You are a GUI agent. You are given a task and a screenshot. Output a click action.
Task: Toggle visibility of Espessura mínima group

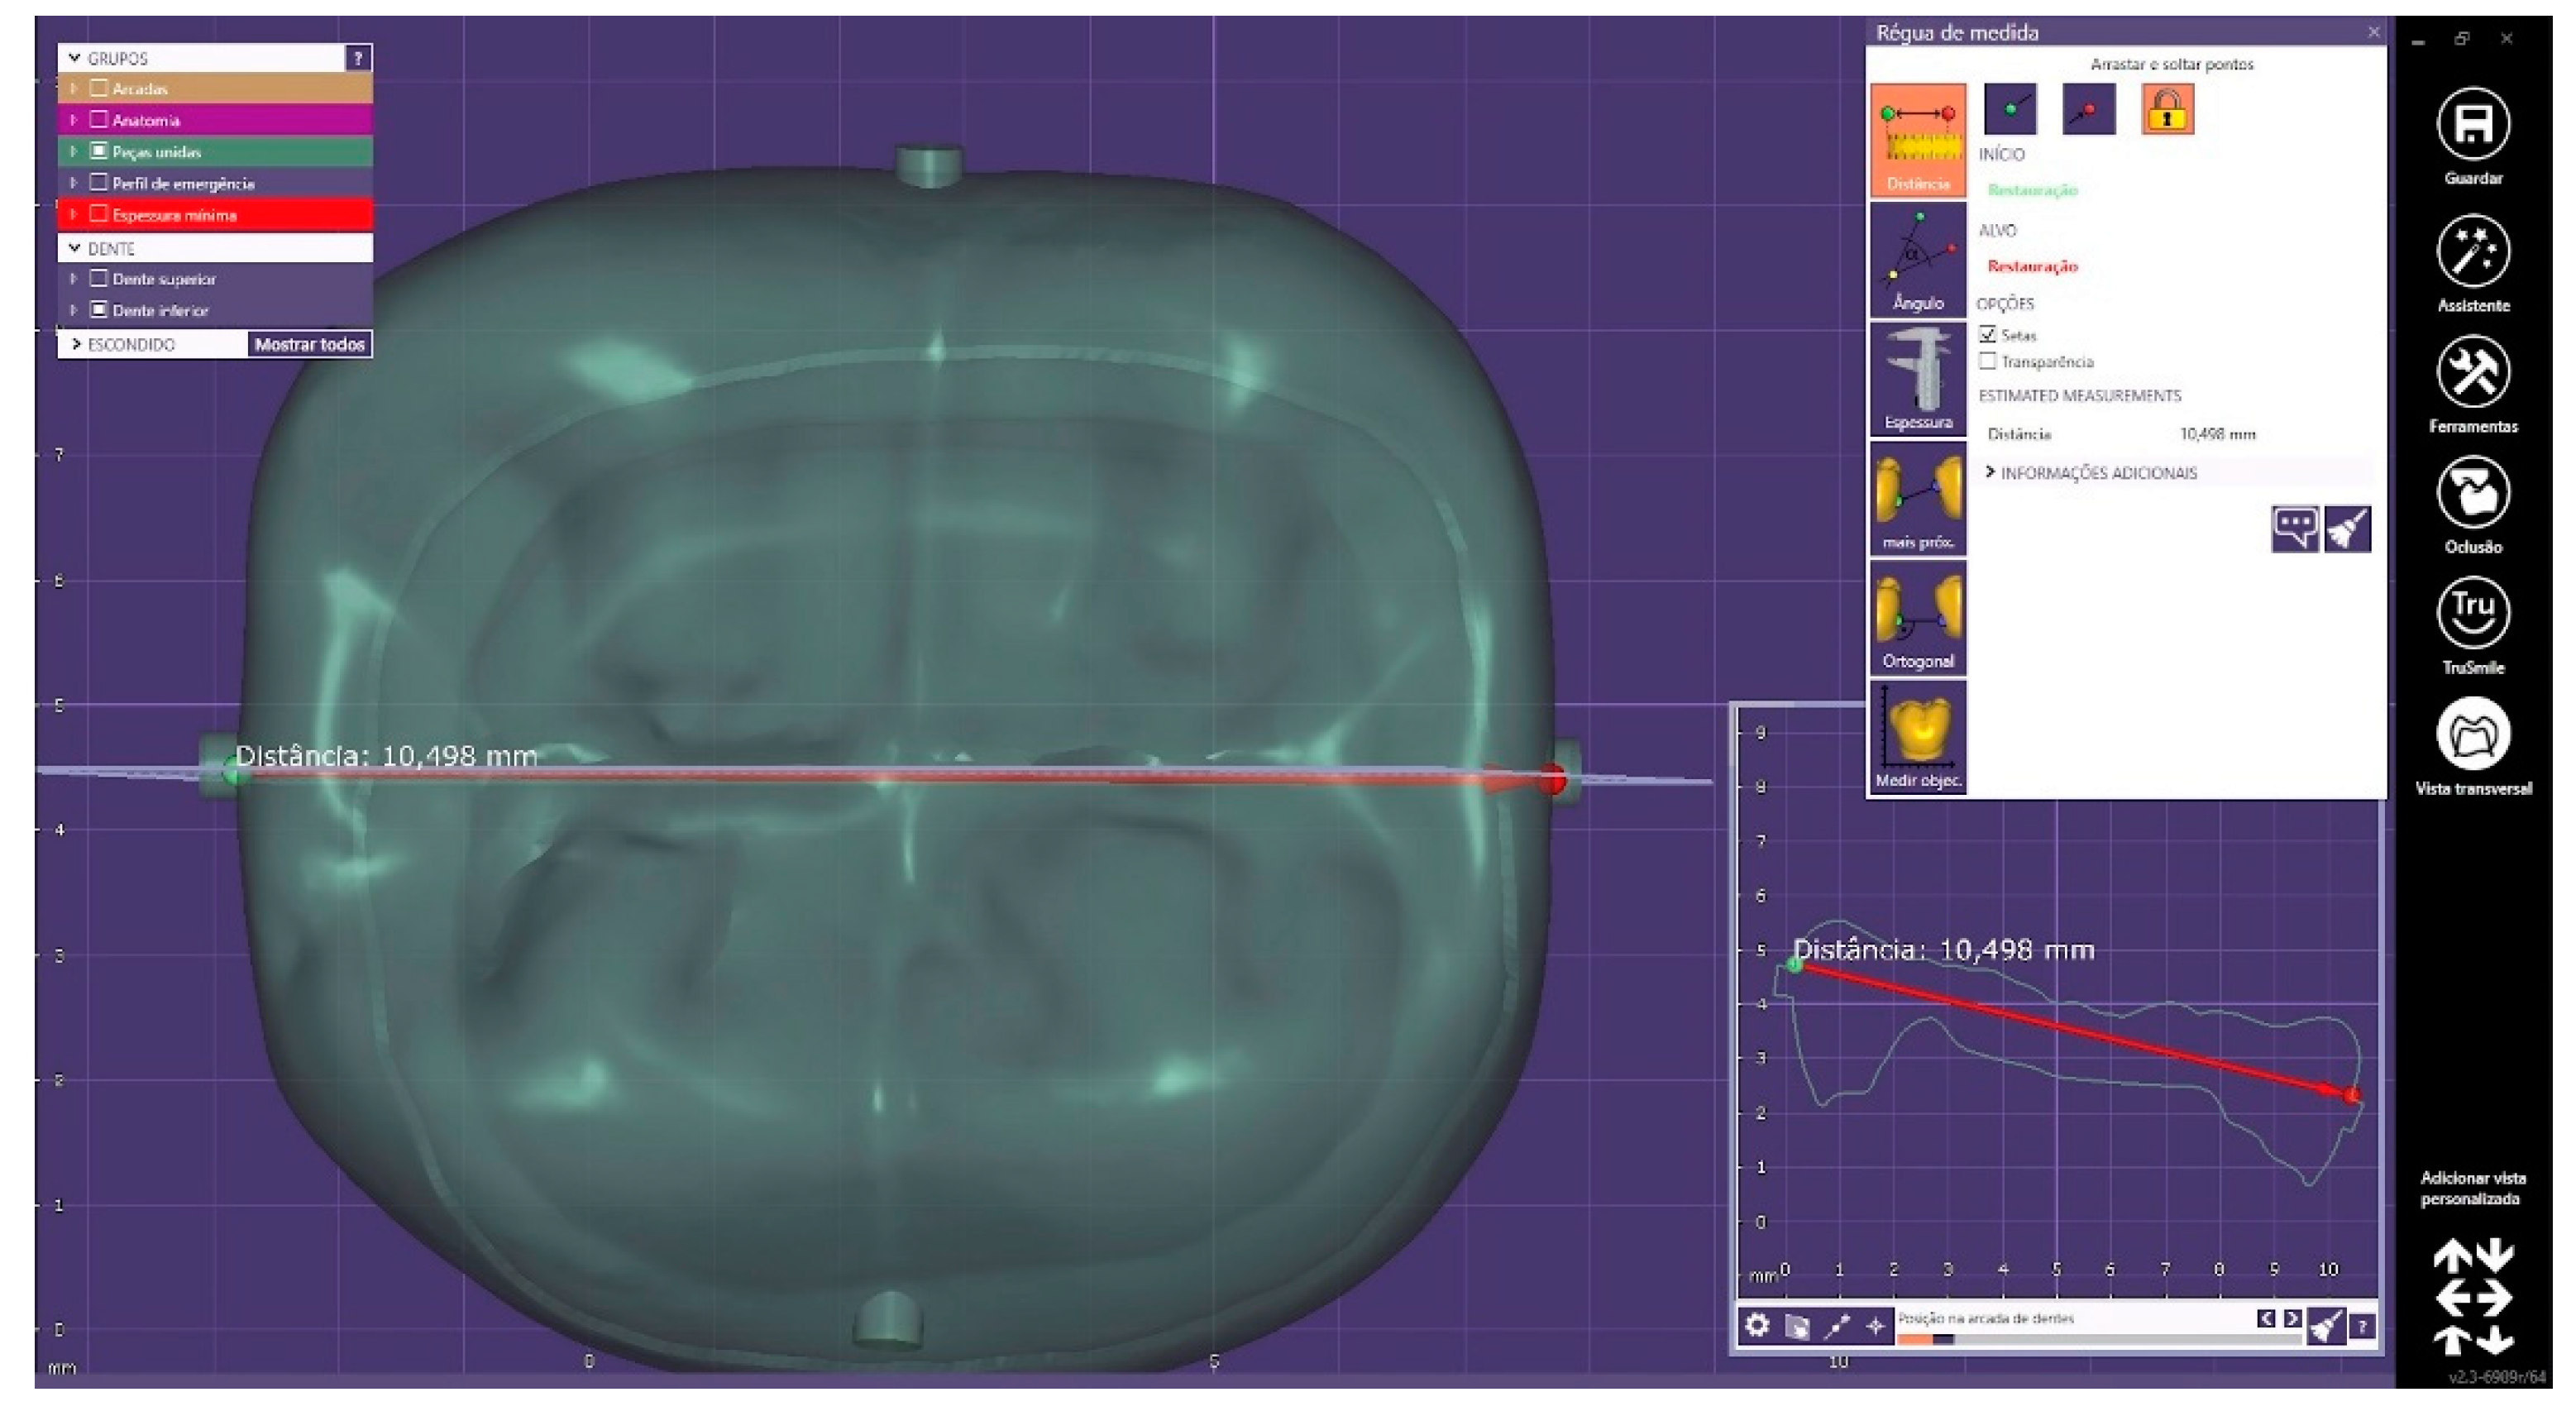click(99, 214)
